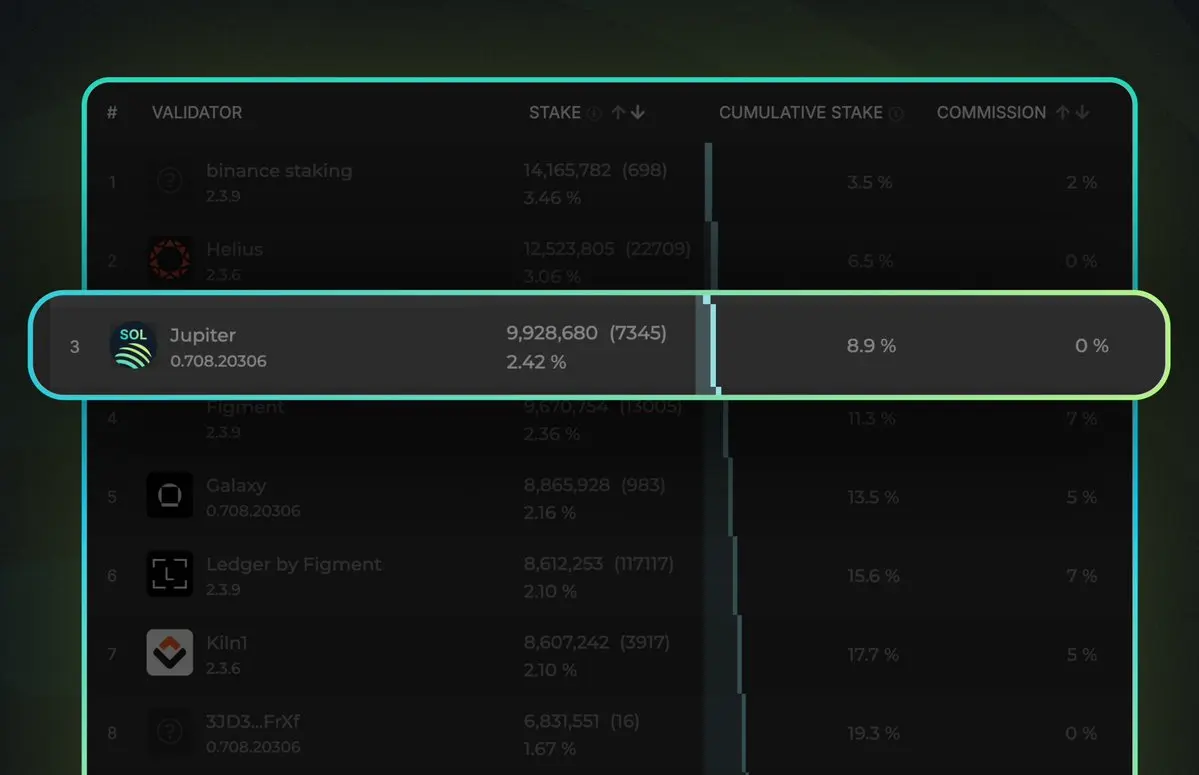Sort stake ascending with up arrow

[619, 112]
